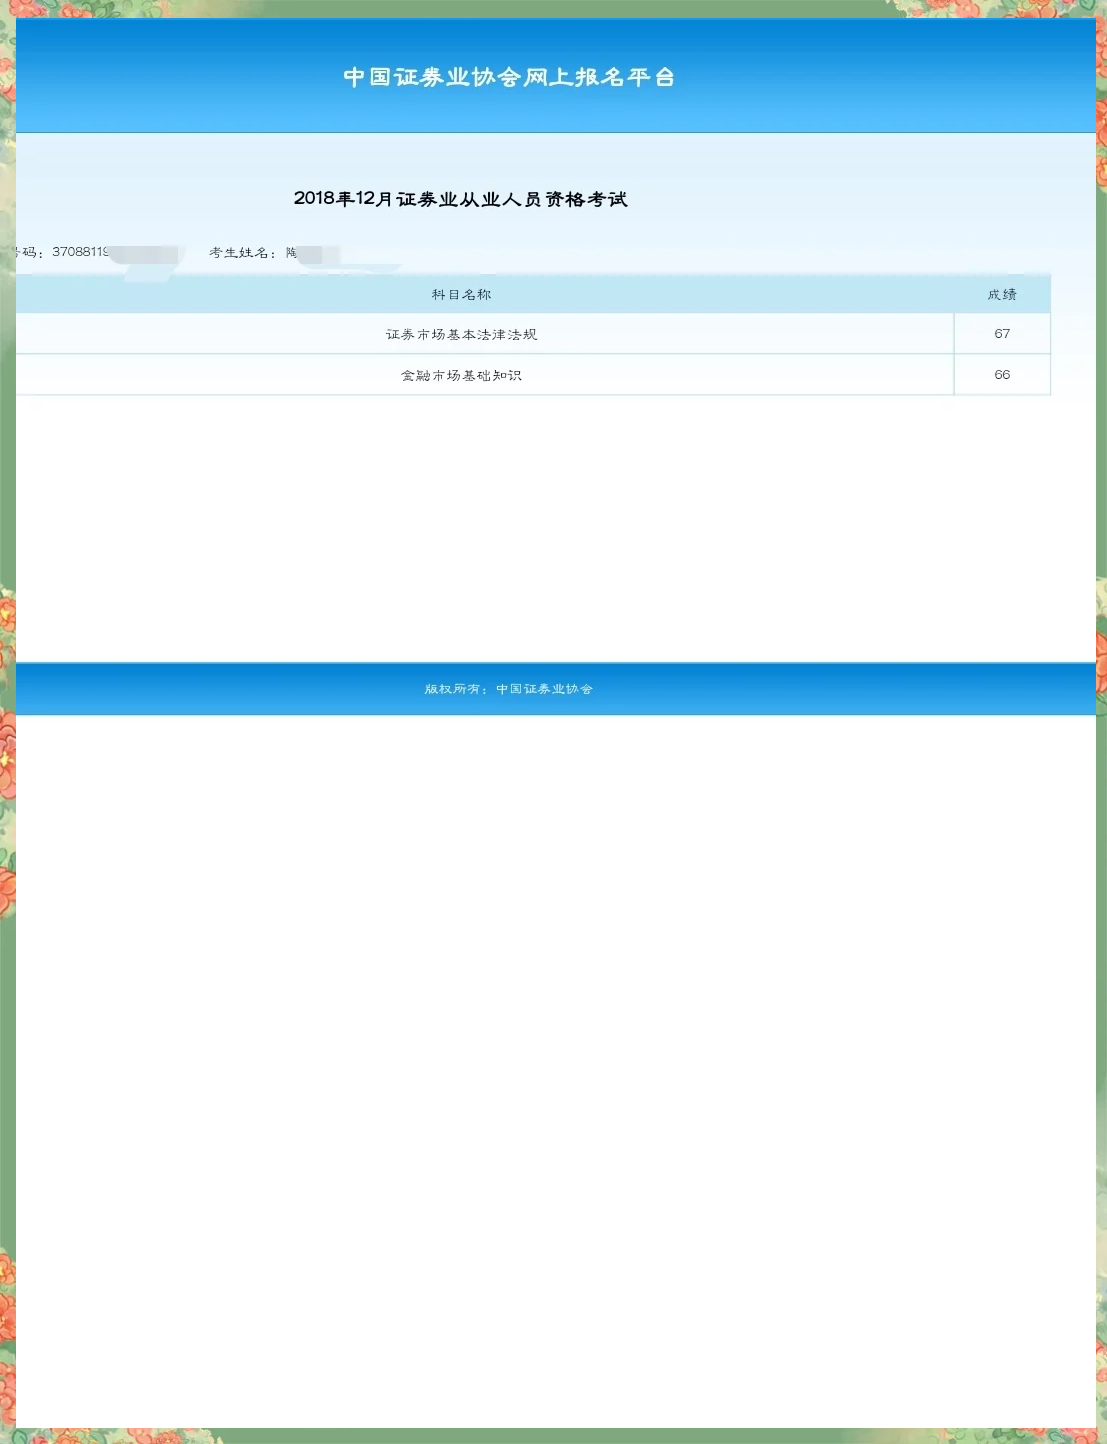Image resolution: width=1107 pixels, height=1444 pixels.
Task: Select the 证券市场基本法律法规 subject row
Action: [x=461, y=334]
